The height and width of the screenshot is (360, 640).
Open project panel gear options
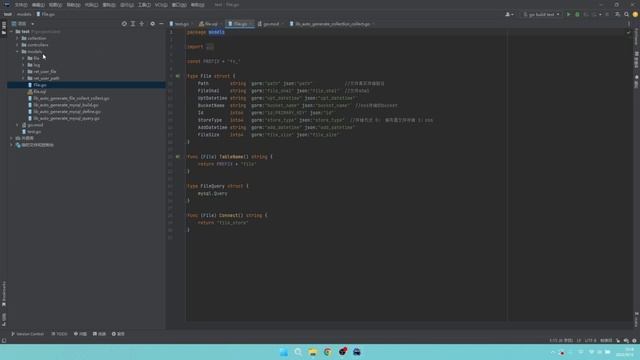152,24
